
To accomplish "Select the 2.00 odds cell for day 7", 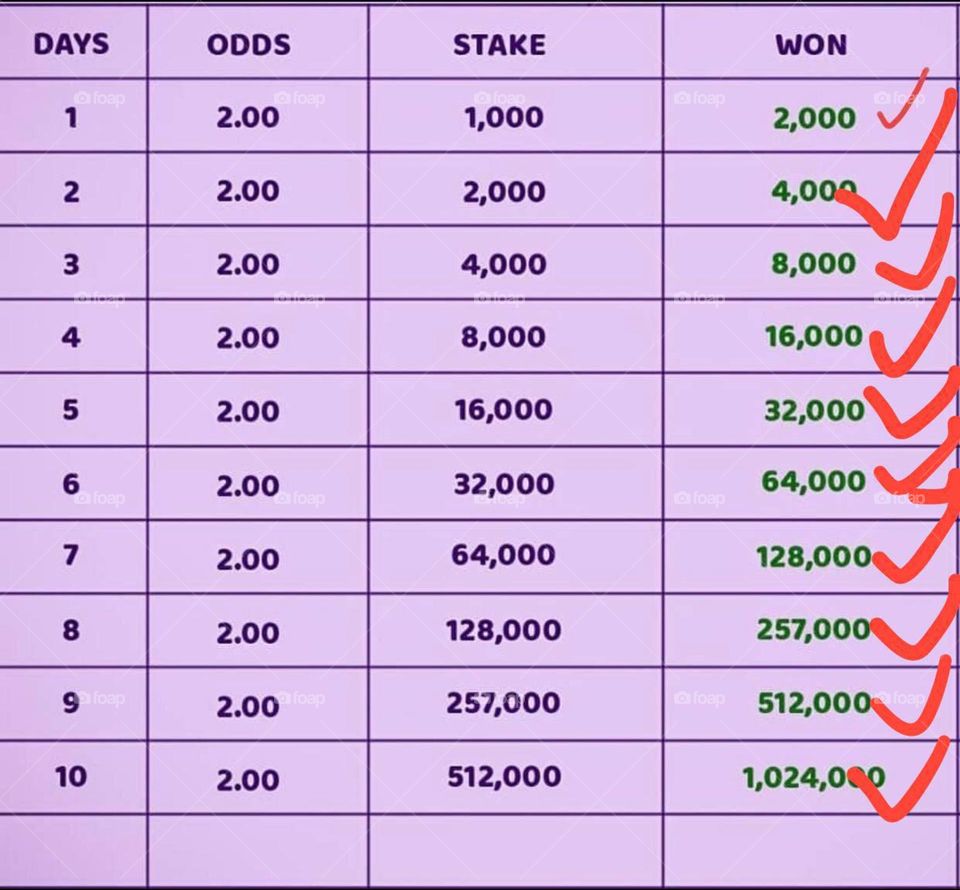I will pos(248,557).
